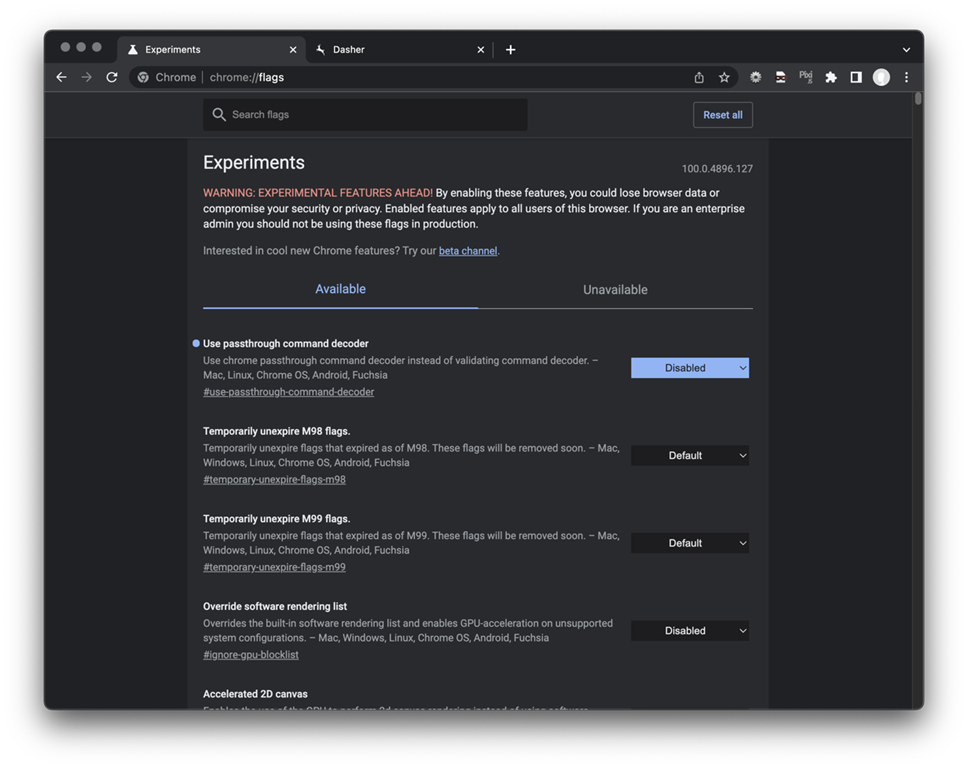Click the PixiJS extension icon
968x768 pixels.
(805, 77)
